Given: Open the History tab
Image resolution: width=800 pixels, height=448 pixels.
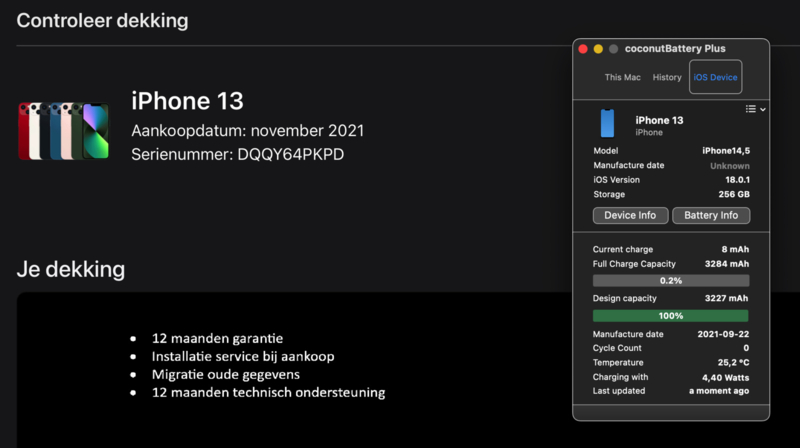Looking at the screenshot, I should point(667,78).
